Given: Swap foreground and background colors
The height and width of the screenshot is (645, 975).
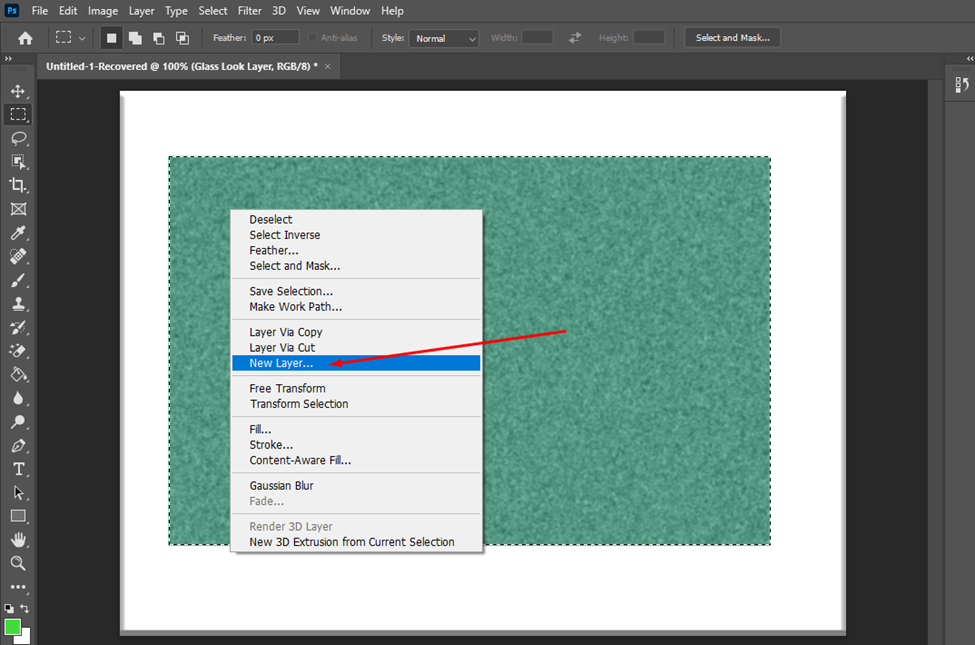Looking at the screenshot, I should (x=24, y=608).
